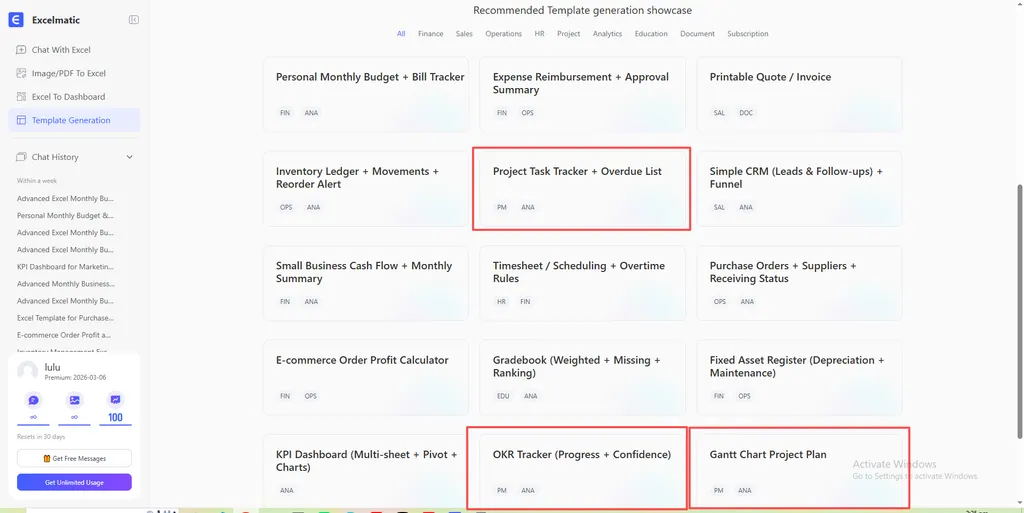1024x513 pixels.
Task: Click the Template Generation sidebar icon
Action: [22, 120]
